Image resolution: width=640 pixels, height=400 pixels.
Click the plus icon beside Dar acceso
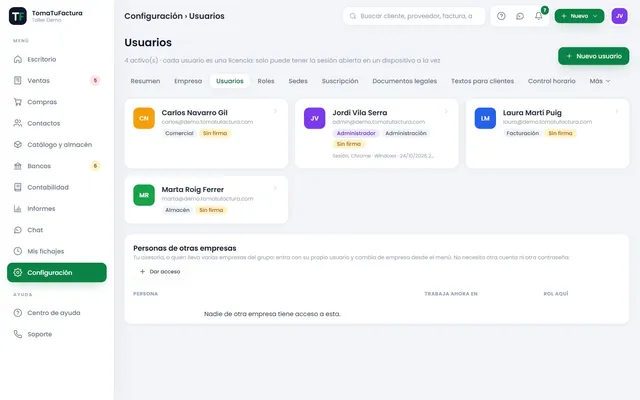point(142,271)
